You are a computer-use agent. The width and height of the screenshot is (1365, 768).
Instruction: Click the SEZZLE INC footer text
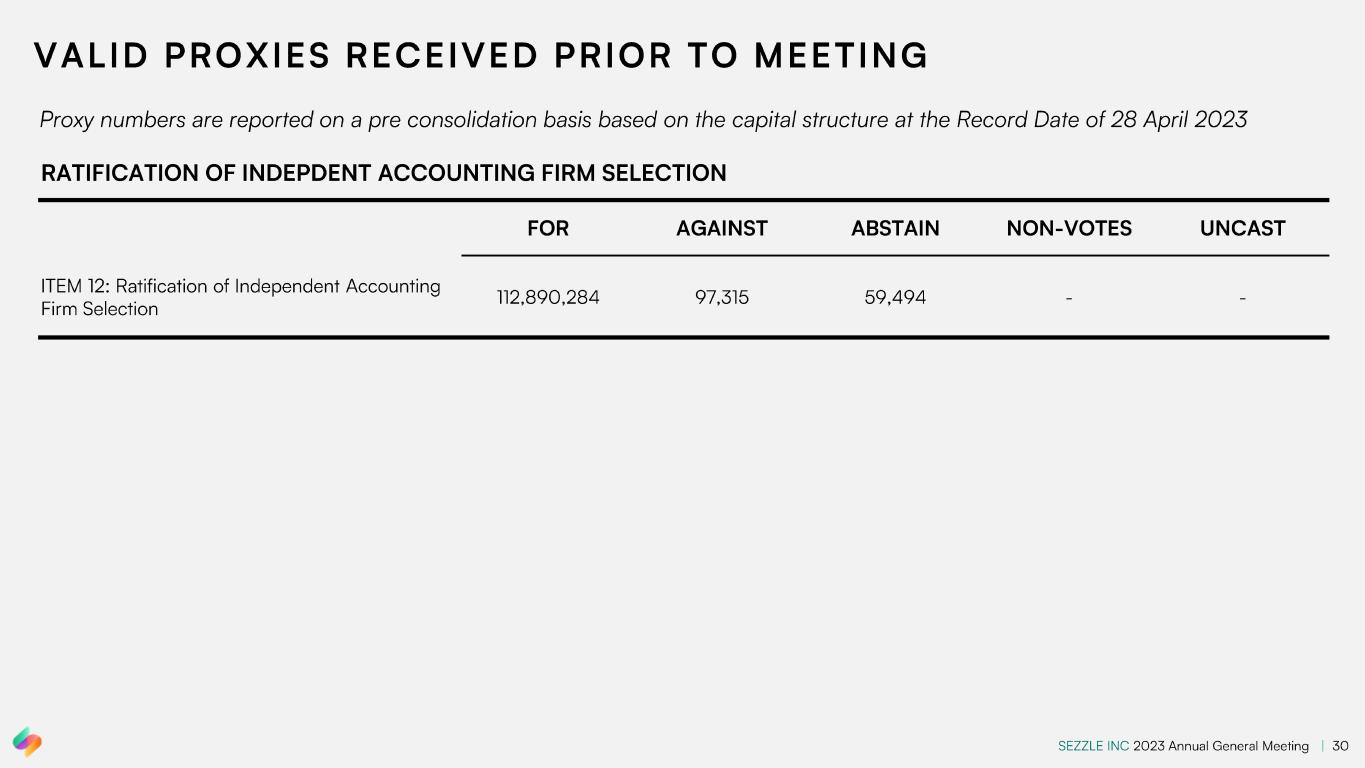[1093, 746]
